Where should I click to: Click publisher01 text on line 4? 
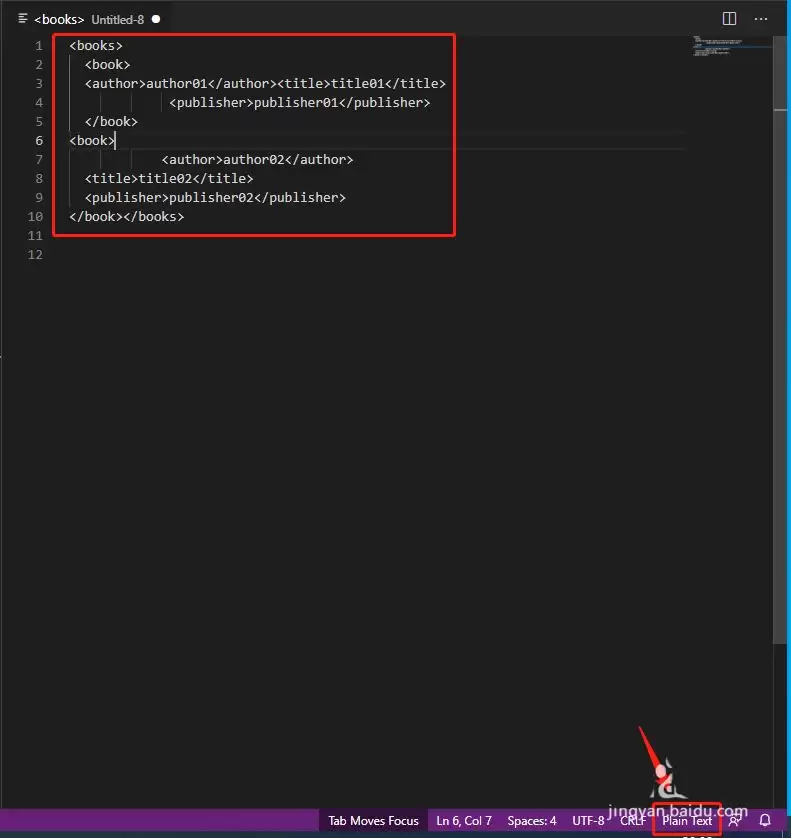coord(296,103)
